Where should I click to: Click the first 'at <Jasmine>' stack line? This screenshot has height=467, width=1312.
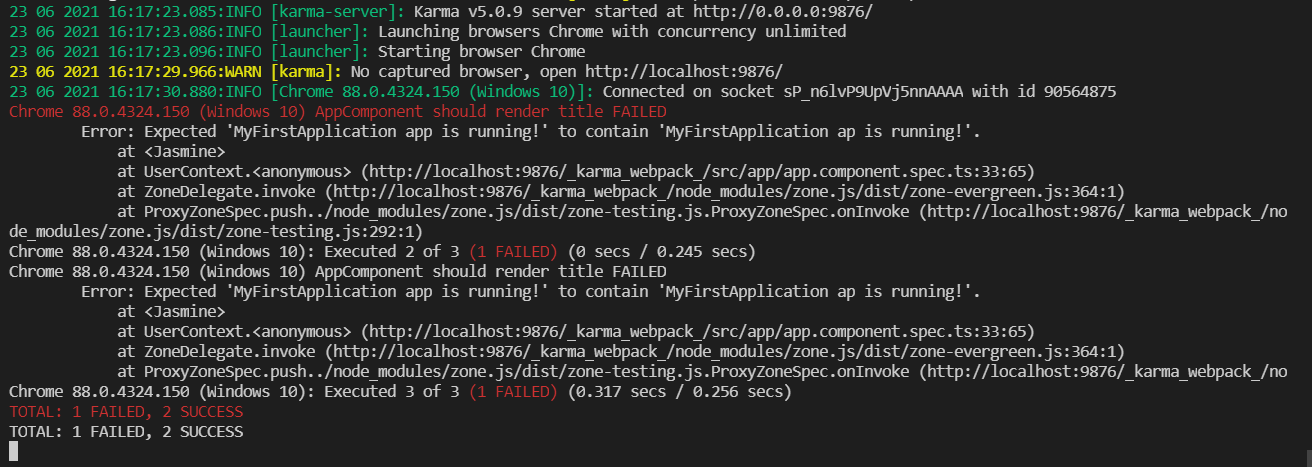[x=171, y=151]
